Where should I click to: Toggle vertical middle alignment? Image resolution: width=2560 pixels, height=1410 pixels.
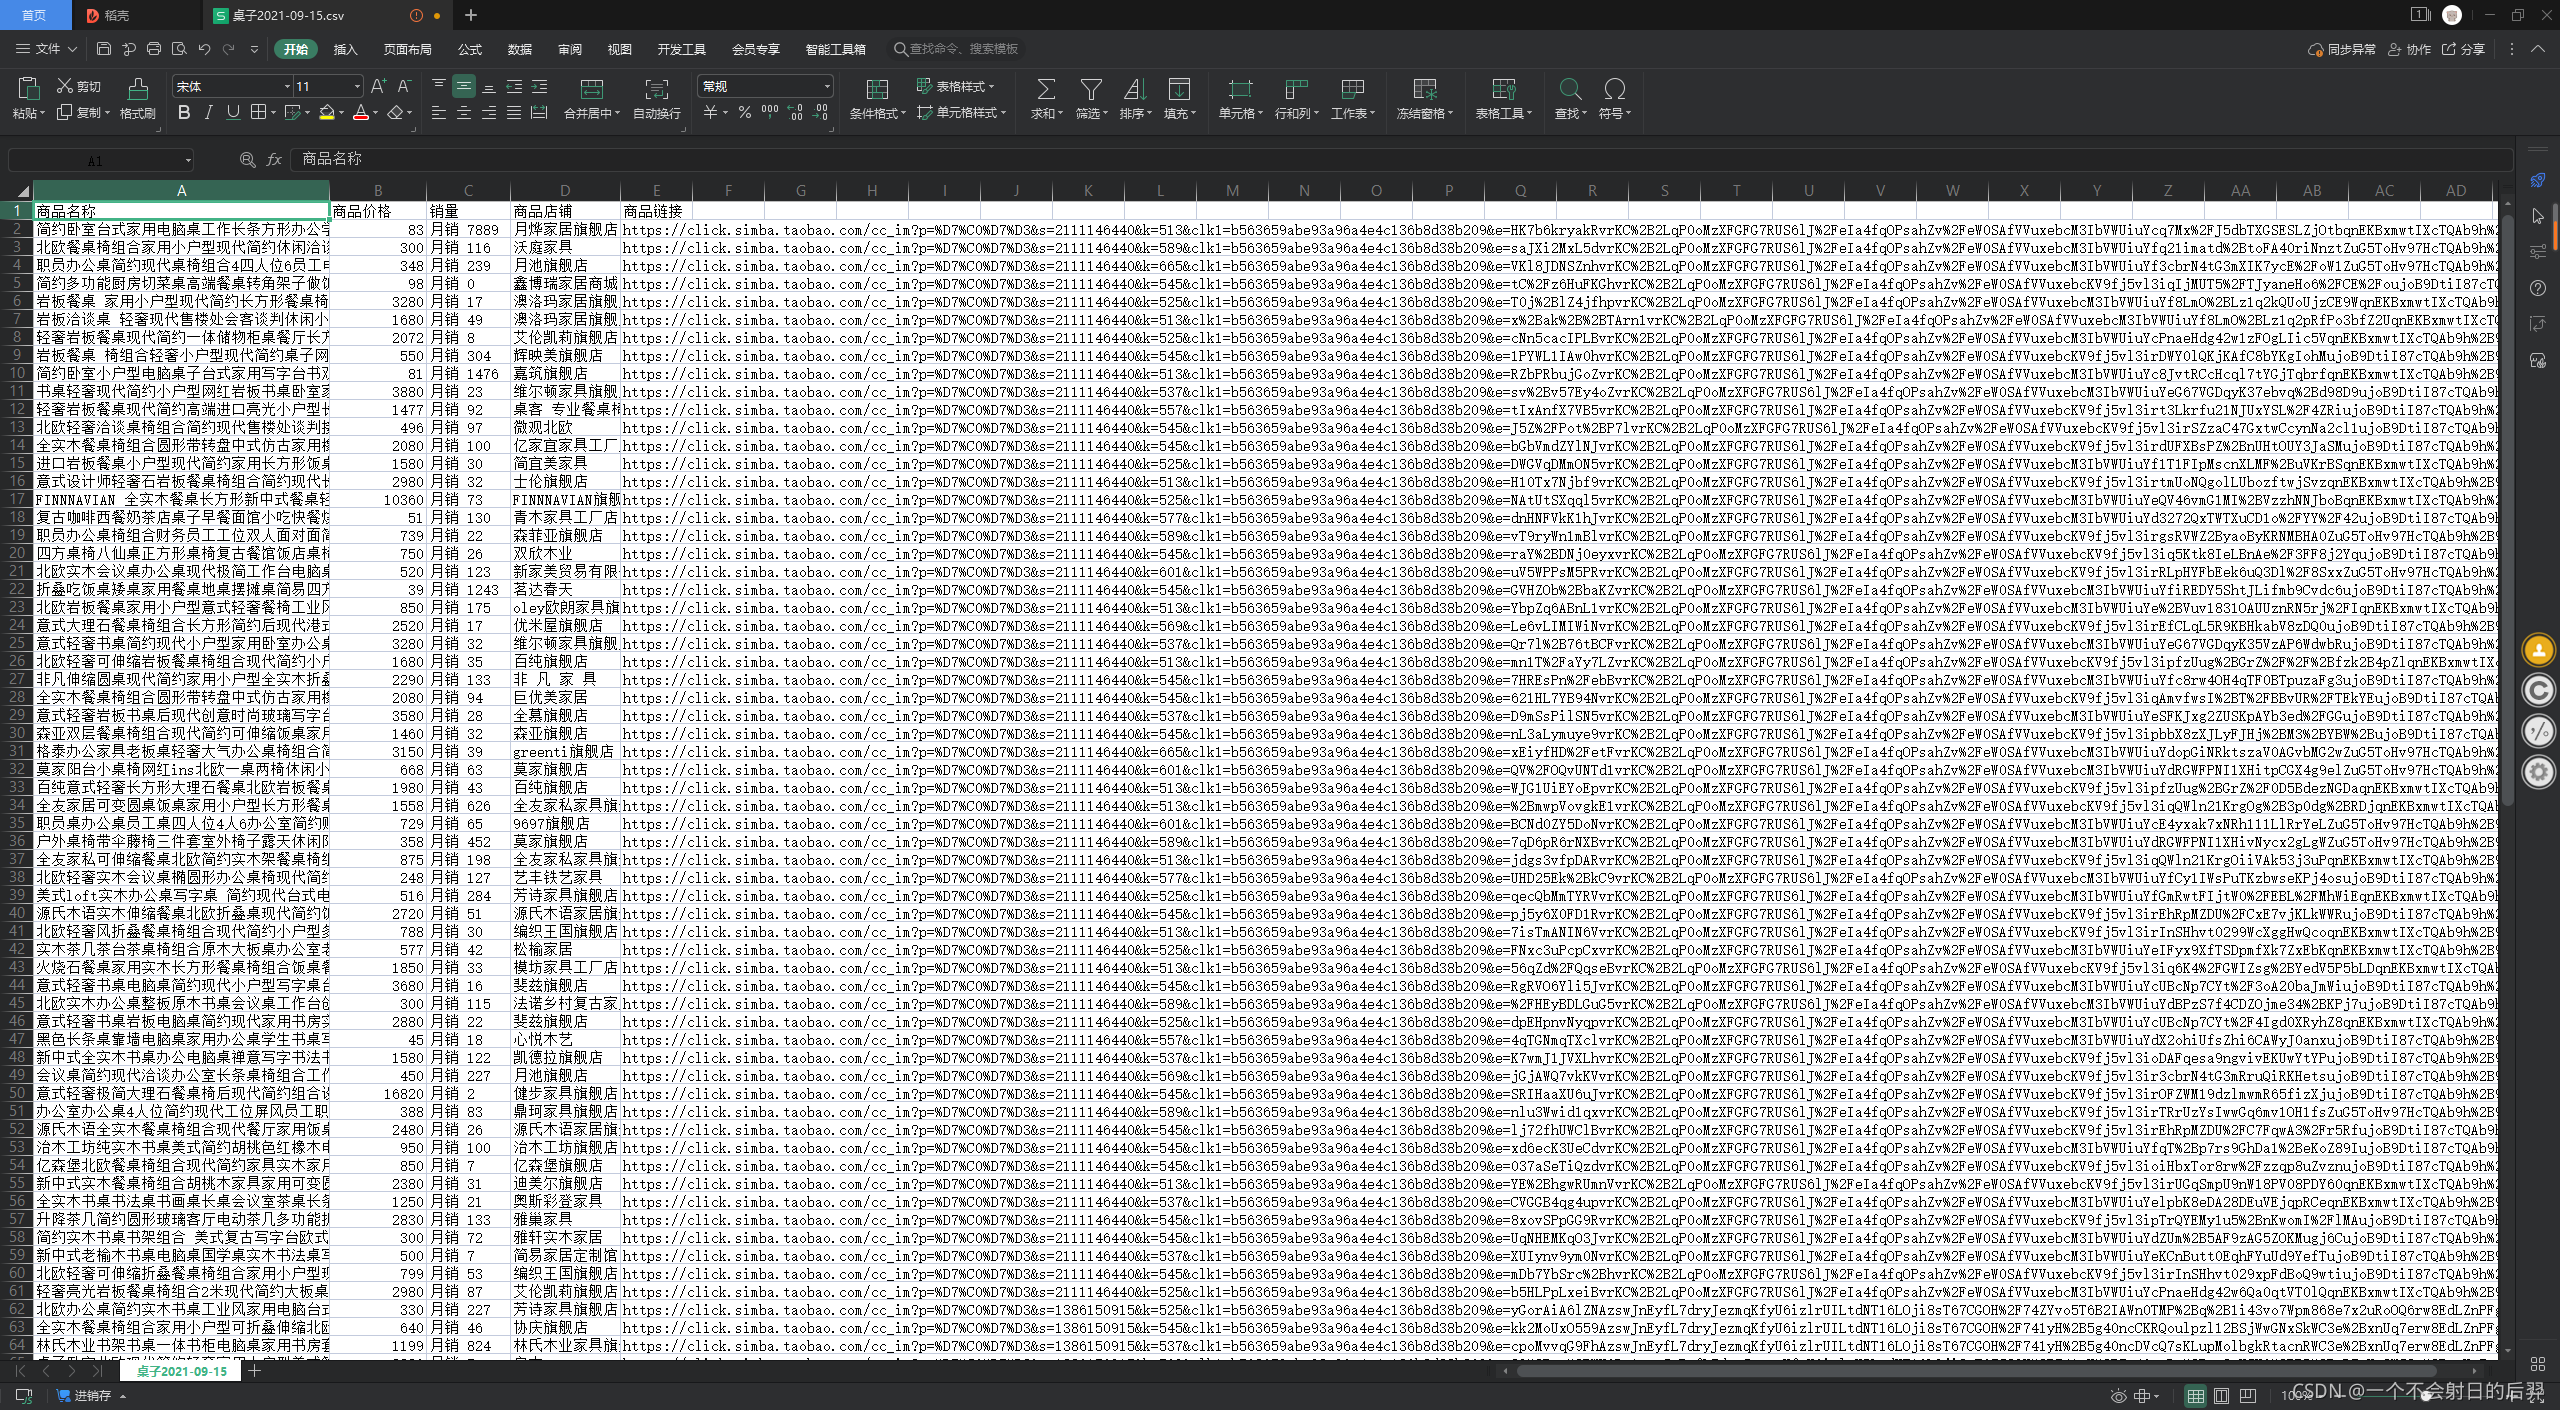463,87
